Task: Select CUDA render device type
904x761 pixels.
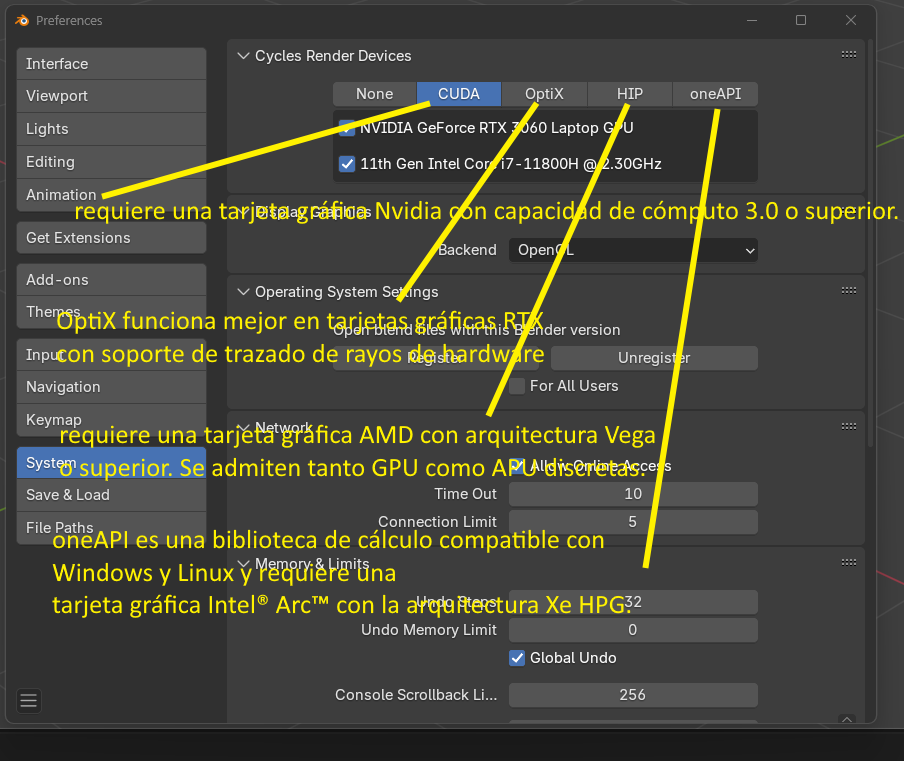Action: point(459,94)
